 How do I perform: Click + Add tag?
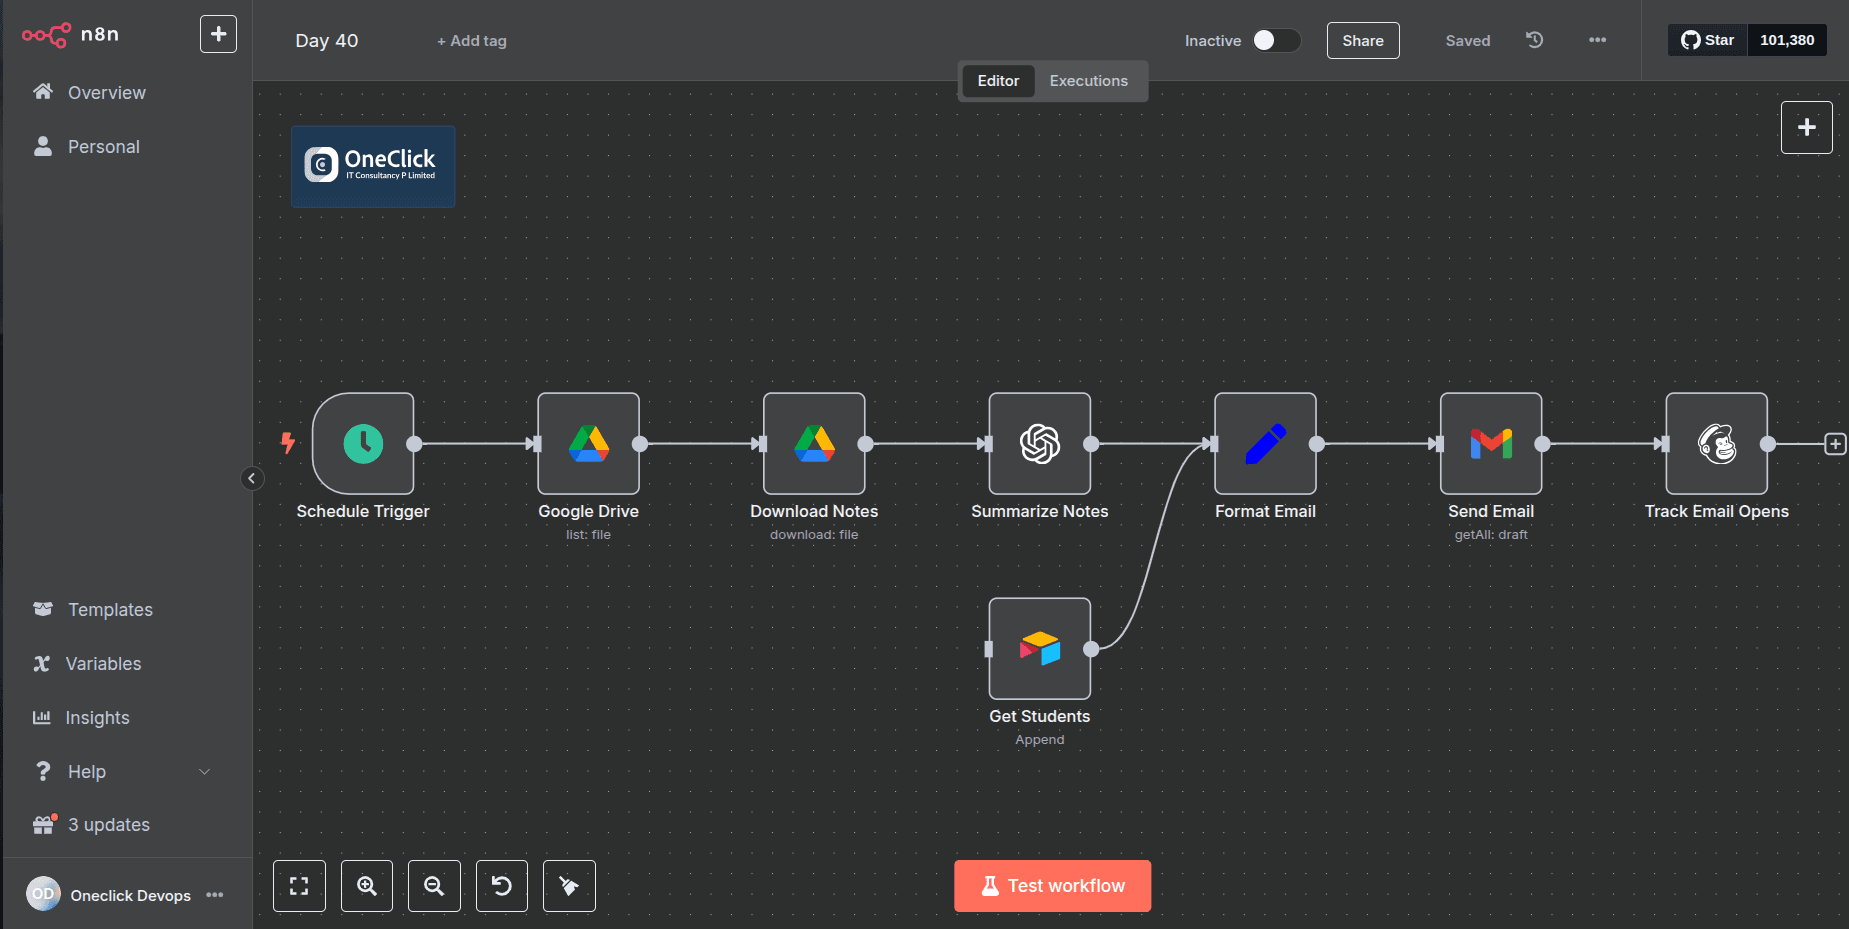472,41
